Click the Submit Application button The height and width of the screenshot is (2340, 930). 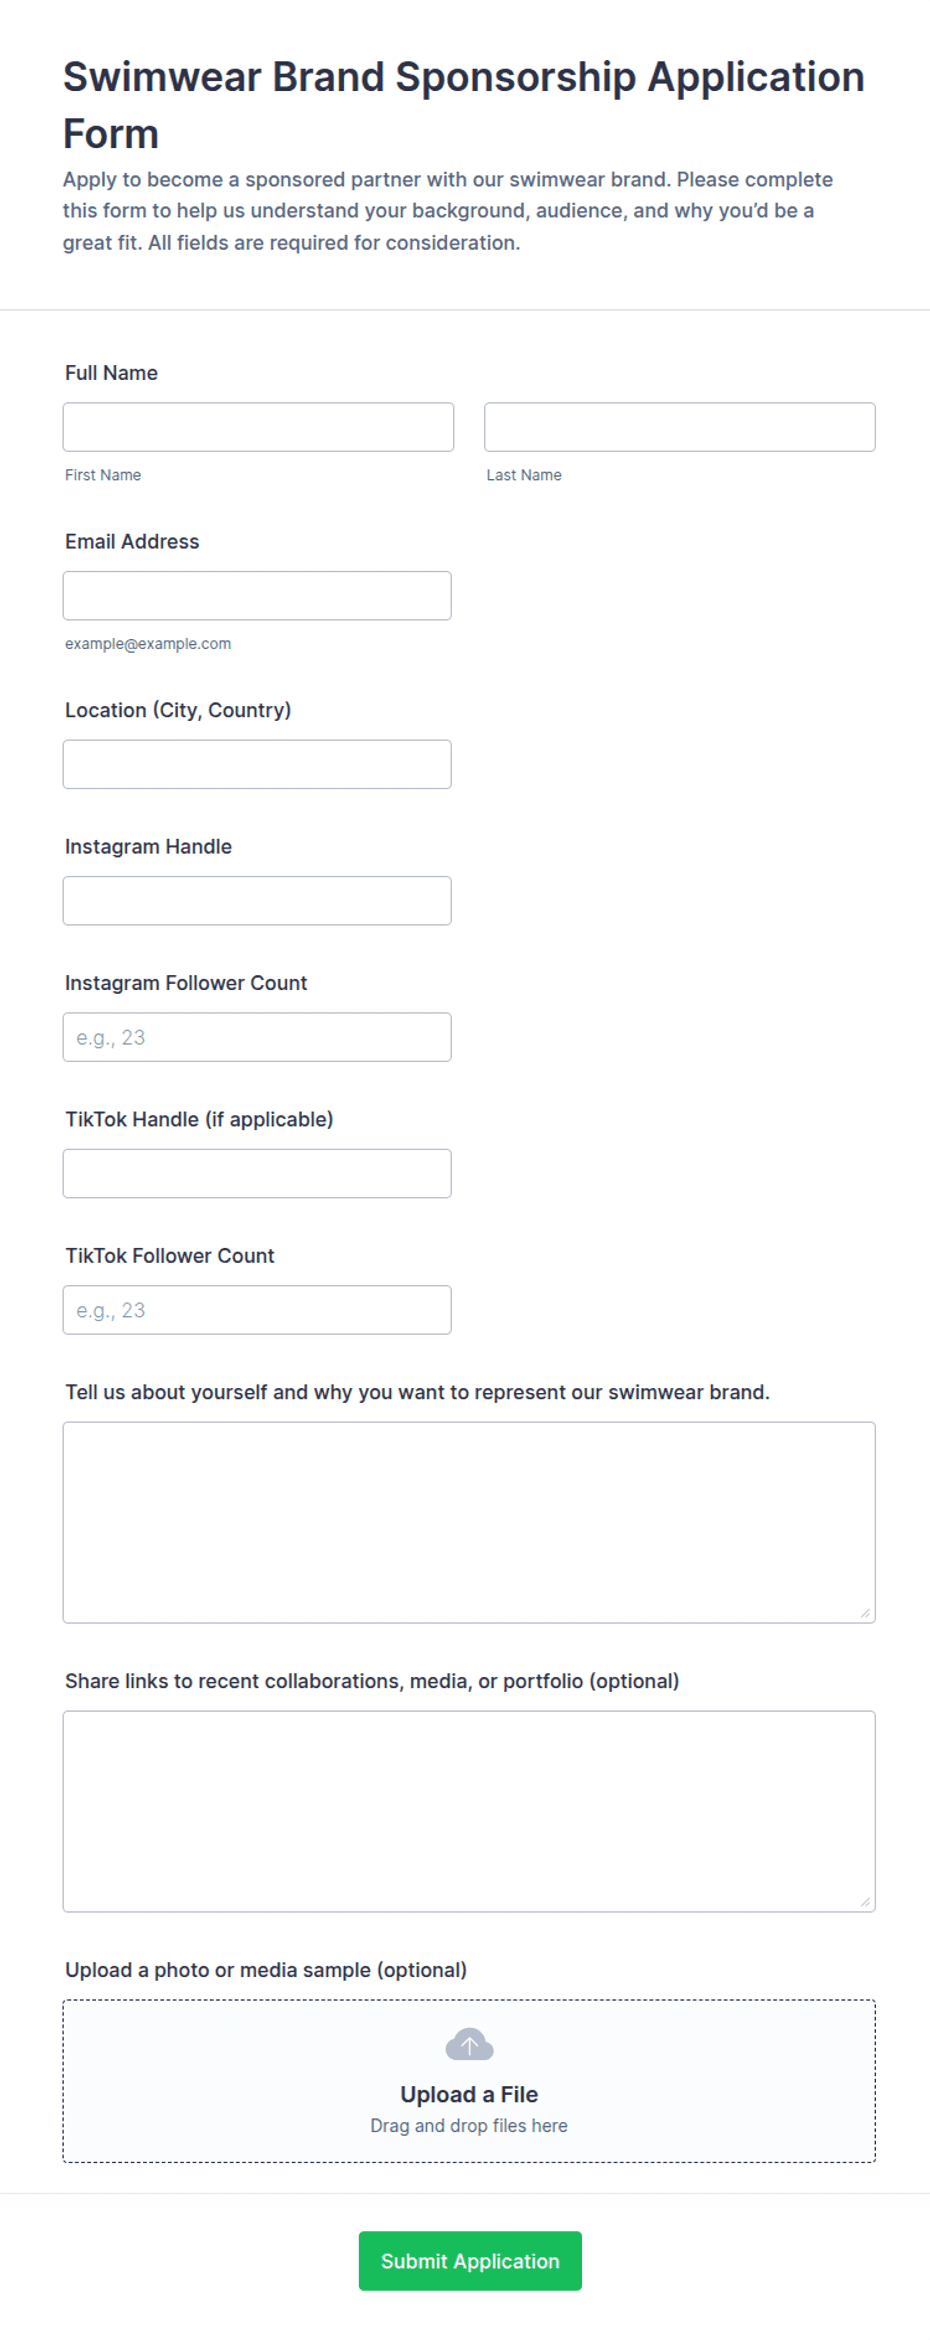point(470,2261)
